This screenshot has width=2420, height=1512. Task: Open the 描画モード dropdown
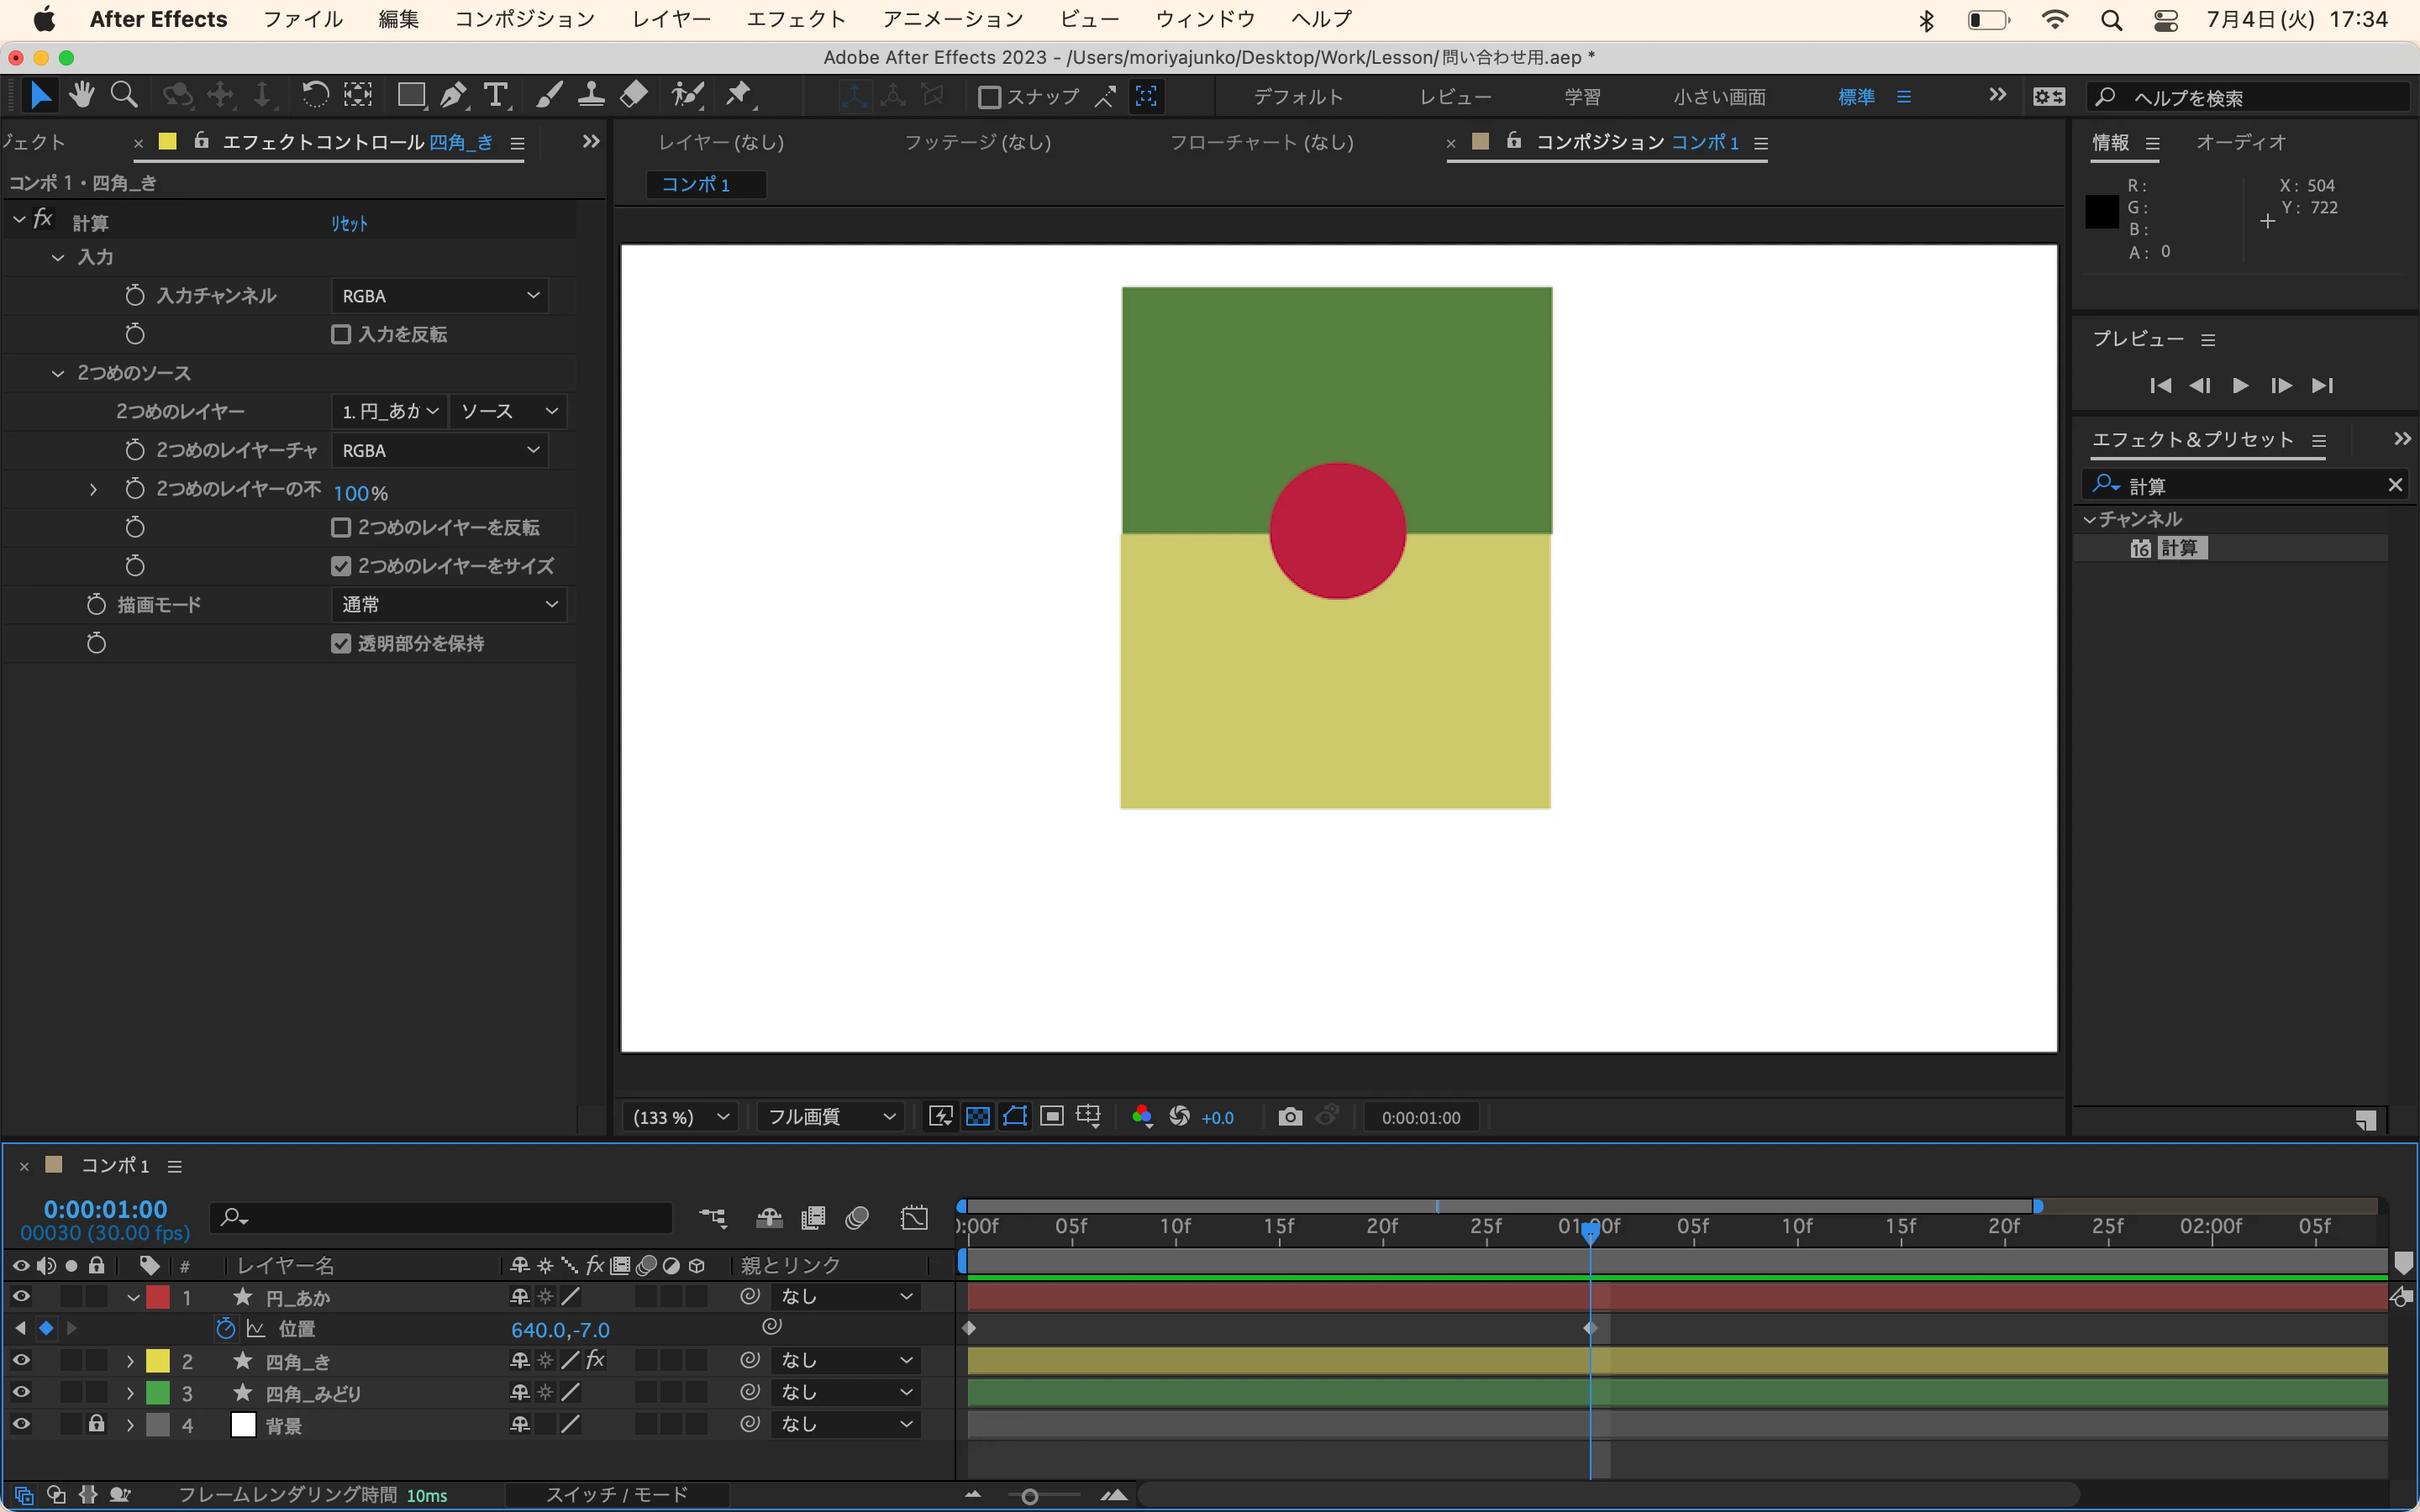pos(448,604)
